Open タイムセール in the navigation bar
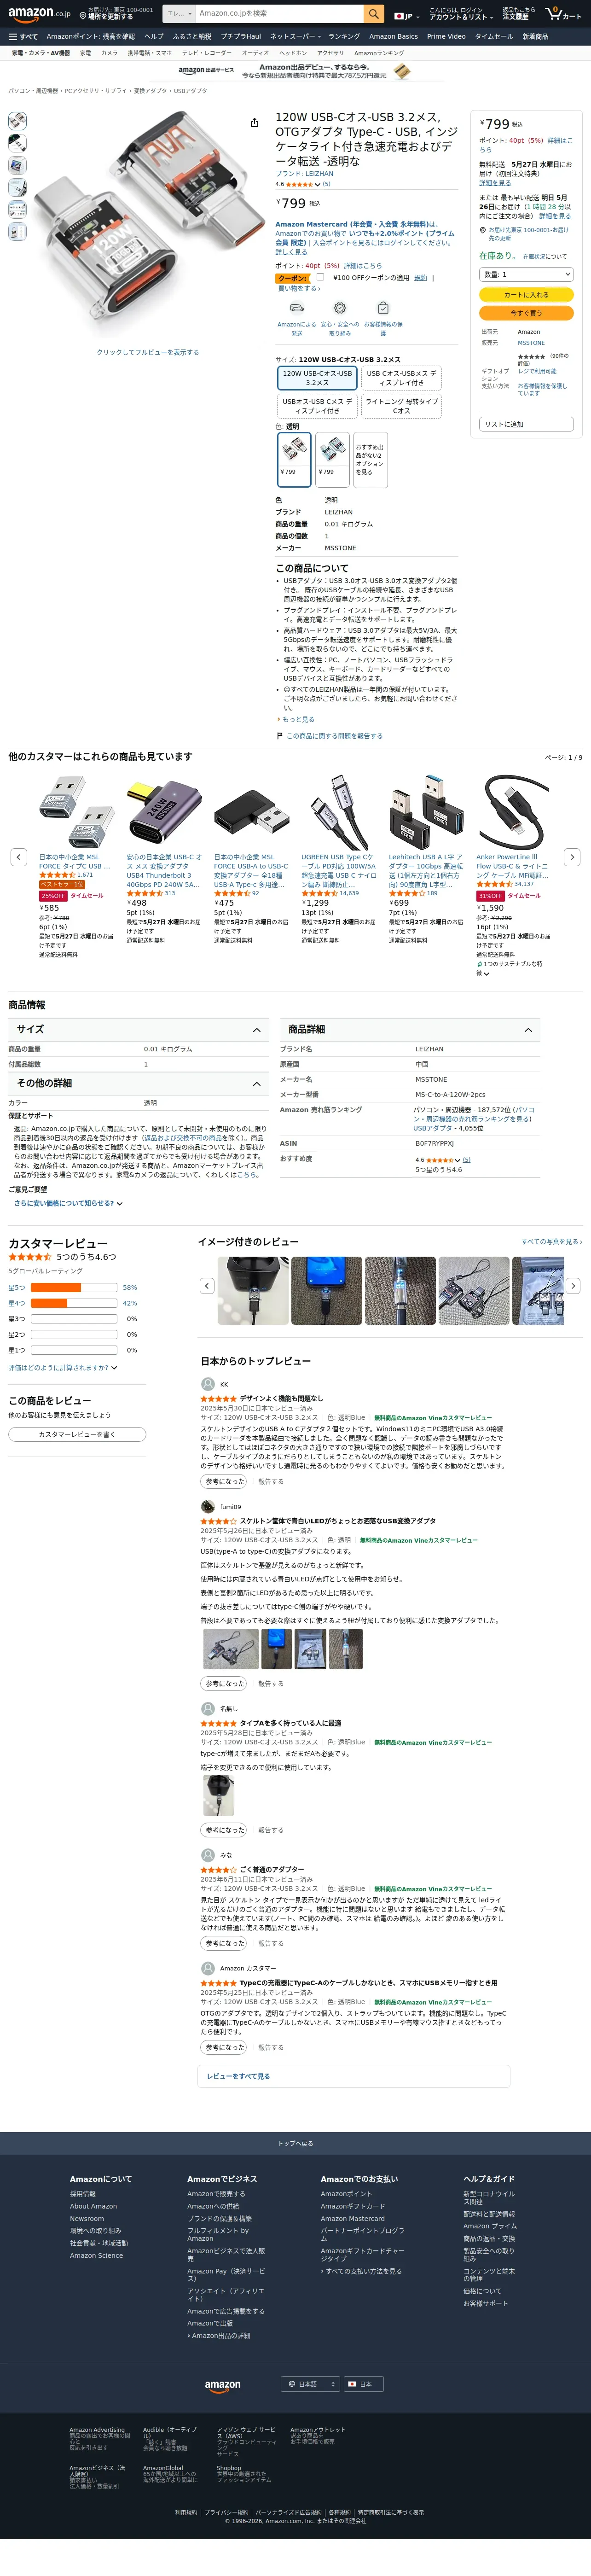The width and height of the screenshot is (591, 2576). coord(494,37)
